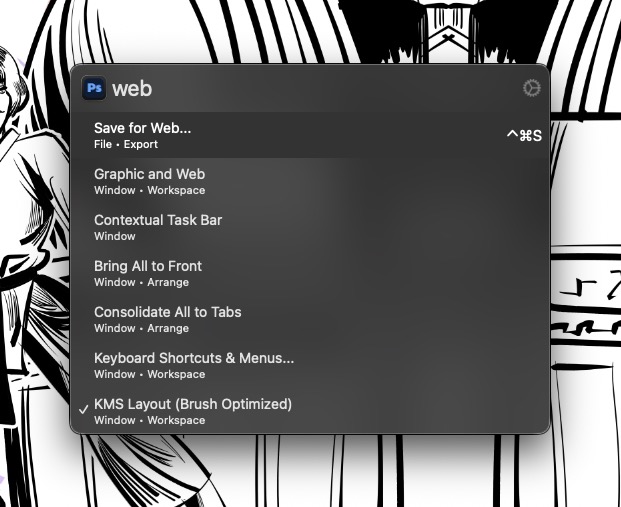Choose the Graphic and Web workspace
621x507 pixels.
coord(149,174)
